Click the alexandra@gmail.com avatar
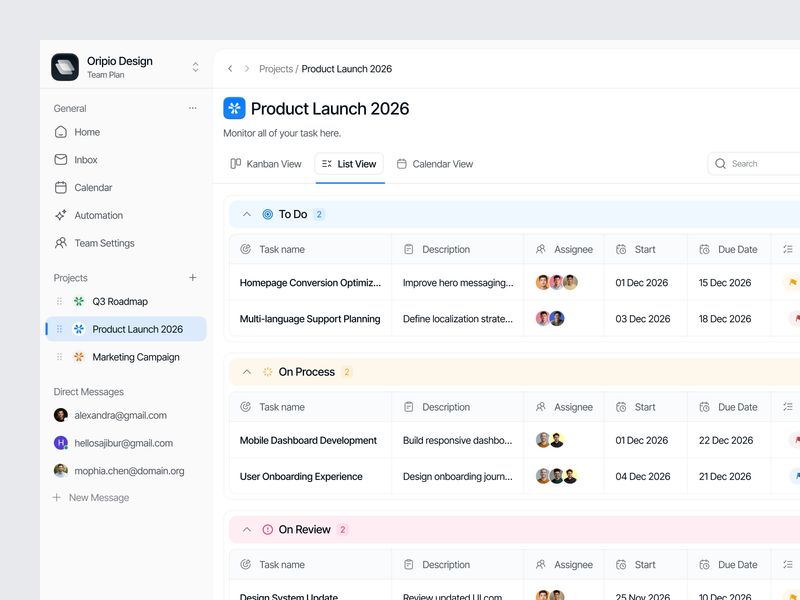Viewport: 800px width, 600px height. pyautogui.click(x=61, y=415)
